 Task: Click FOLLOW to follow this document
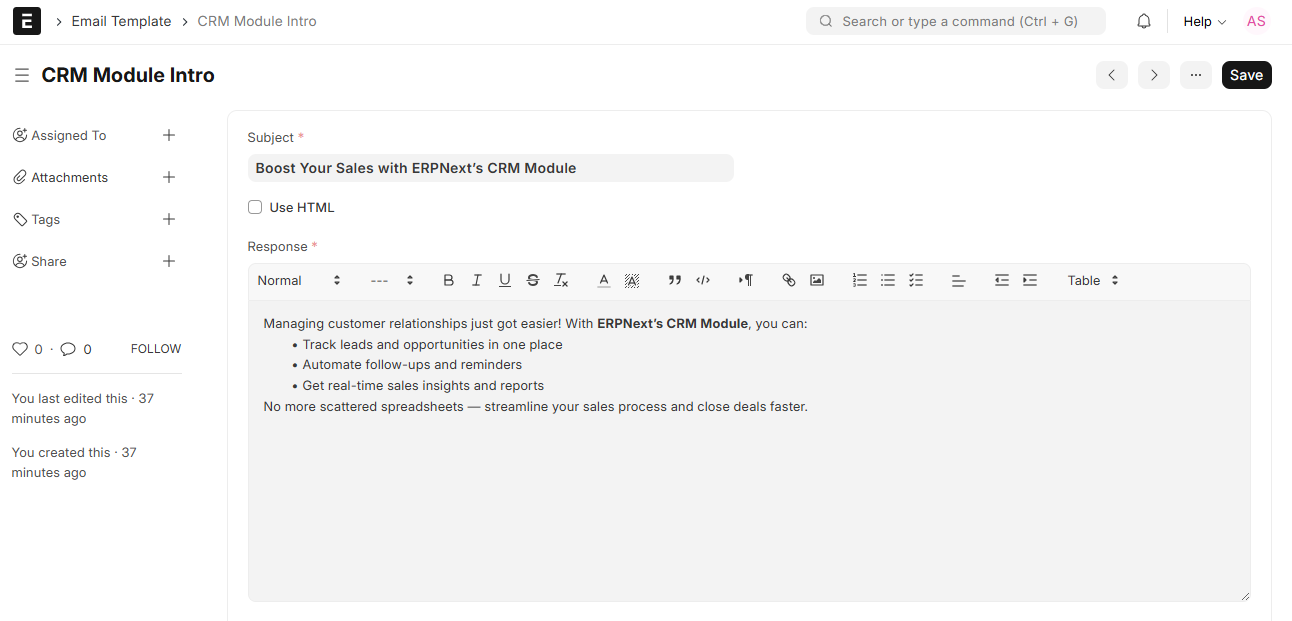tap(156, 349)
